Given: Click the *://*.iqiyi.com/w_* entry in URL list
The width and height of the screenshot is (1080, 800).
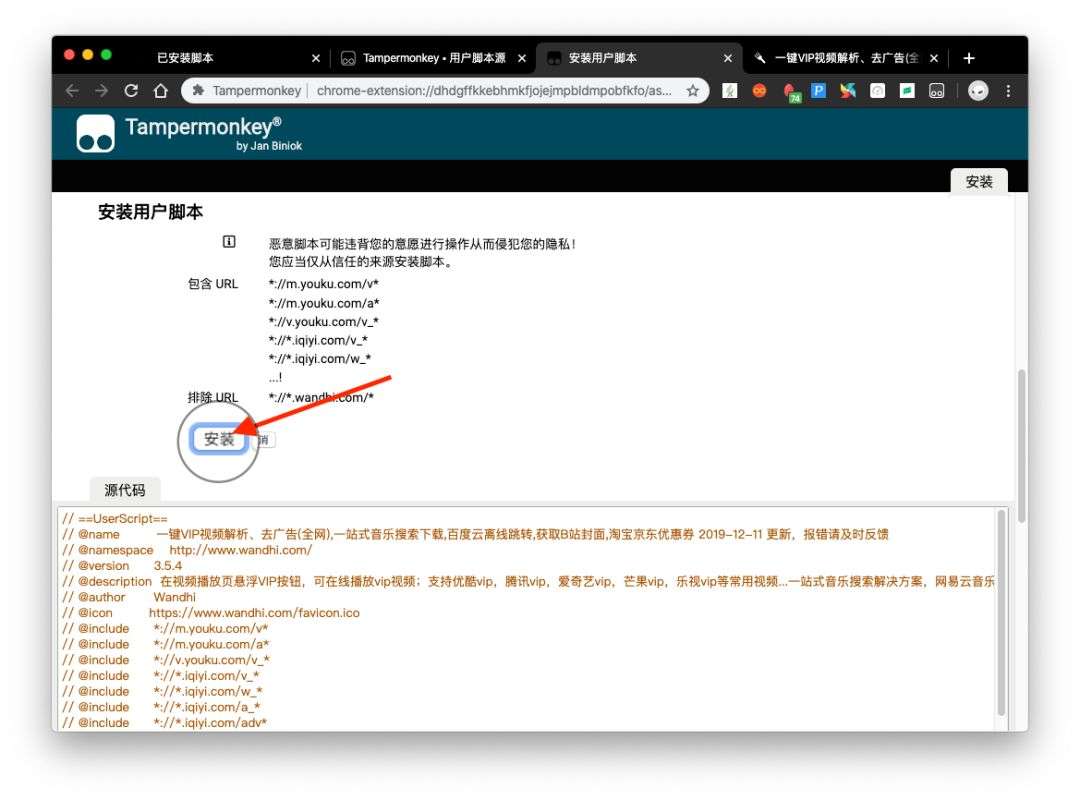Looking at the screenshot, I should pyautogui.click(x=320, y=359).
